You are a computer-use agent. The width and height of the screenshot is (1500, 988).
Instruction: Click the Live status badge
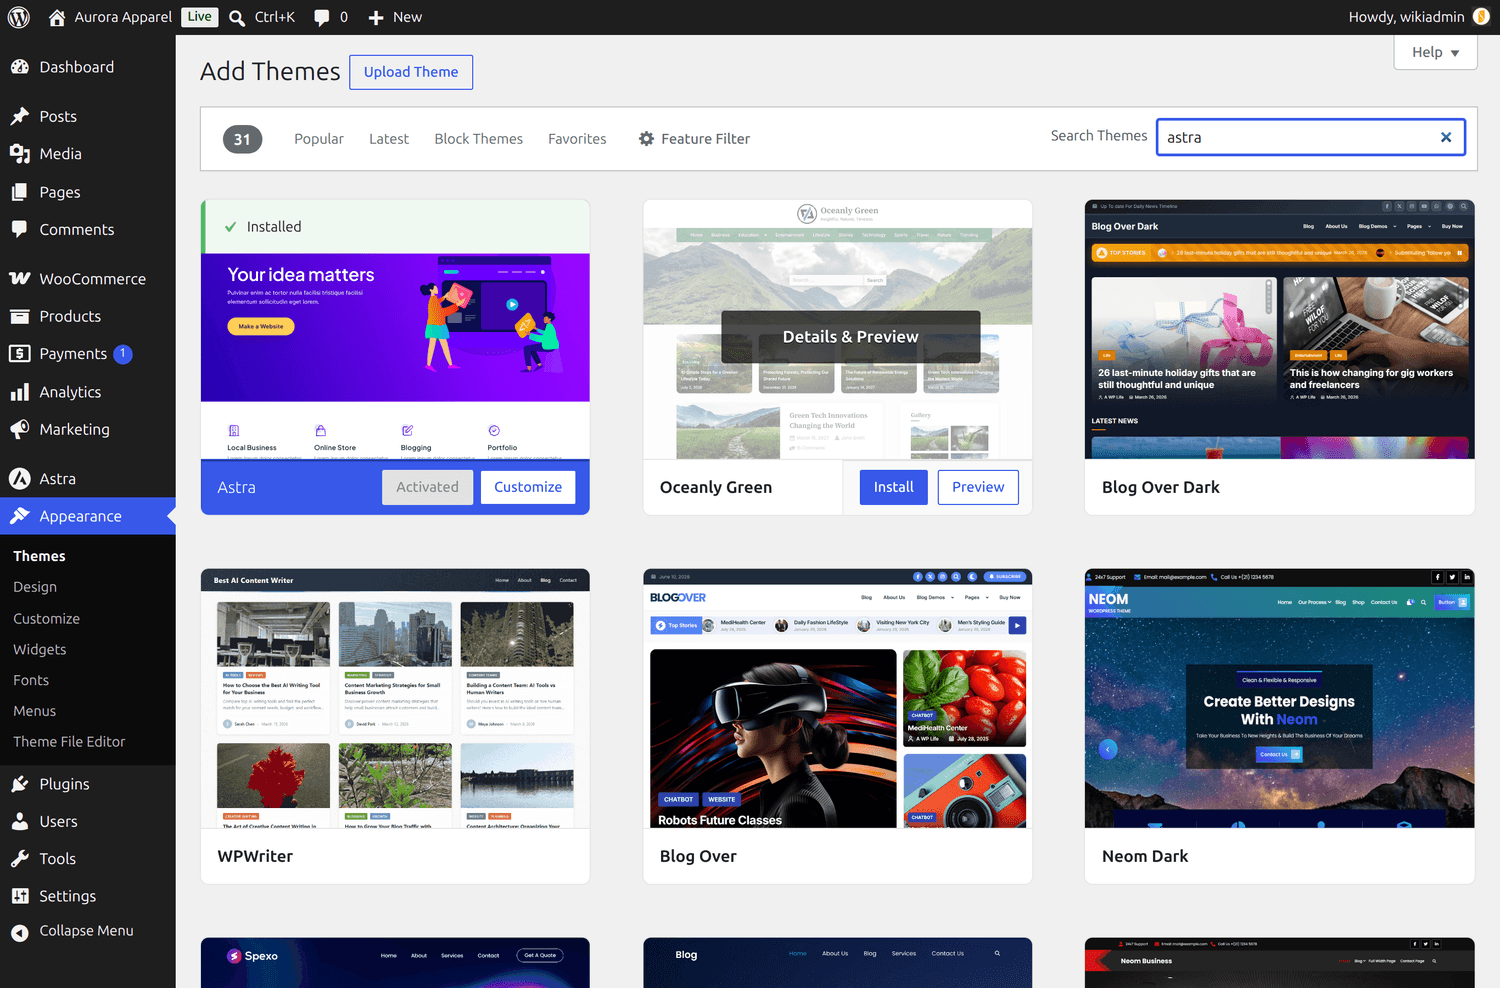[x=200, y=16]
